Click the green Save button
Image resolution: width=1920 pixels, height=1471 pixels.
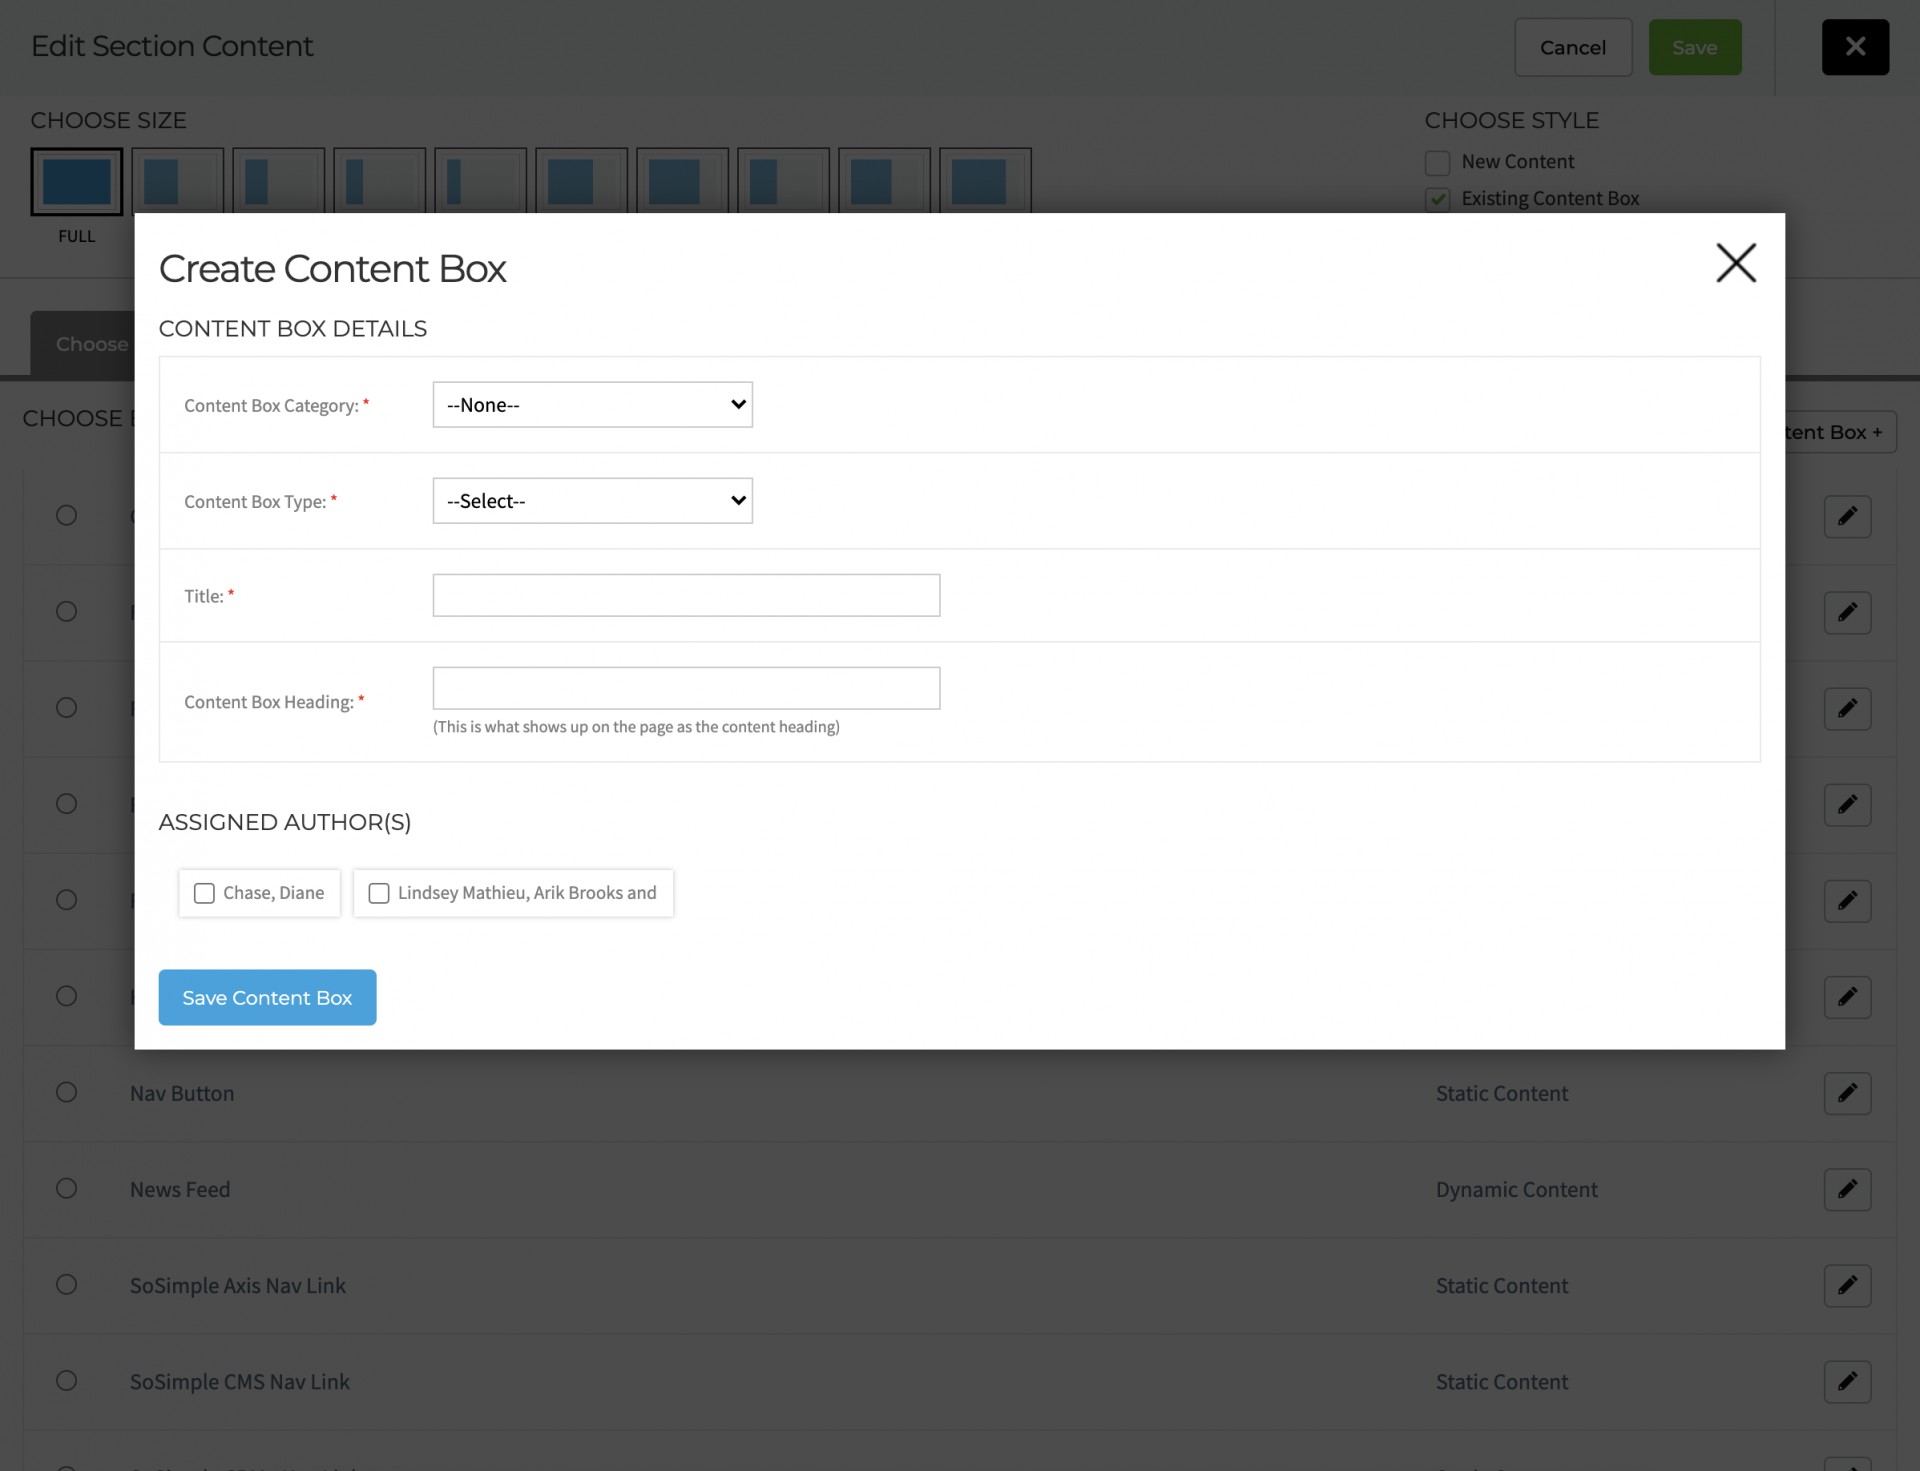[1694, 47]
